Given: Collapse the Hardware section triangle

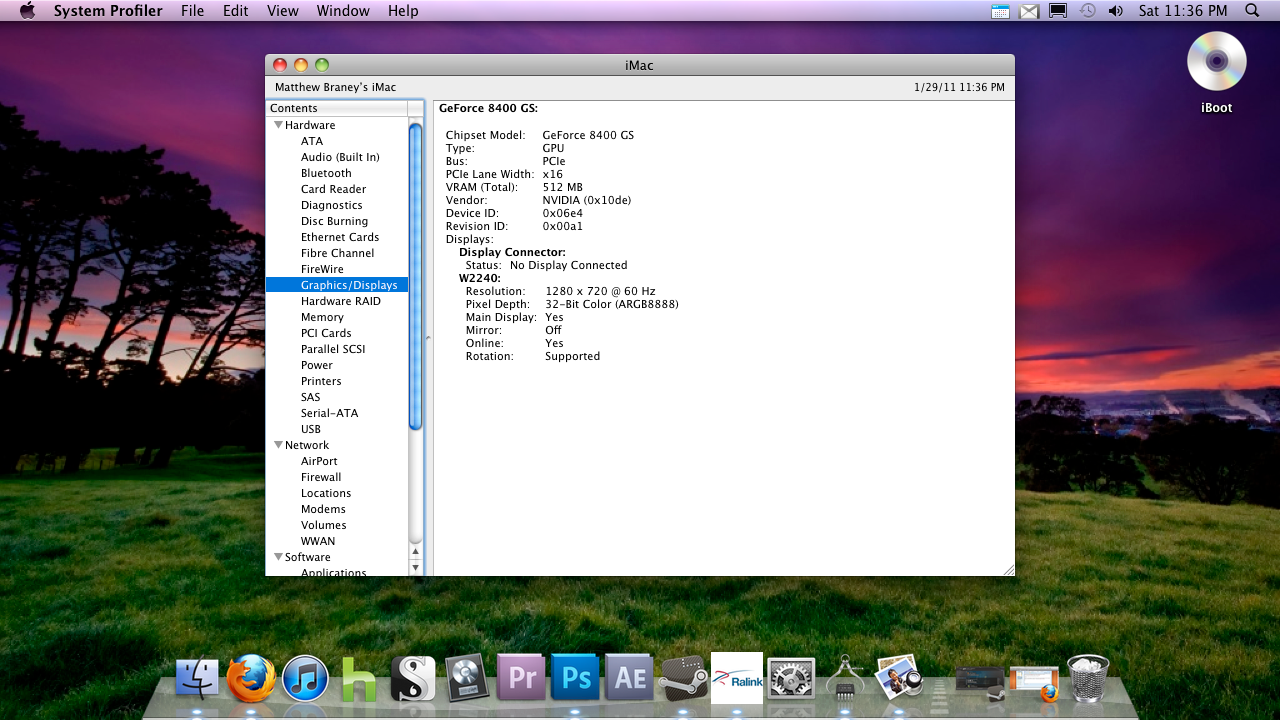Looking at the screenshot, I should click(x=278, y=125).
